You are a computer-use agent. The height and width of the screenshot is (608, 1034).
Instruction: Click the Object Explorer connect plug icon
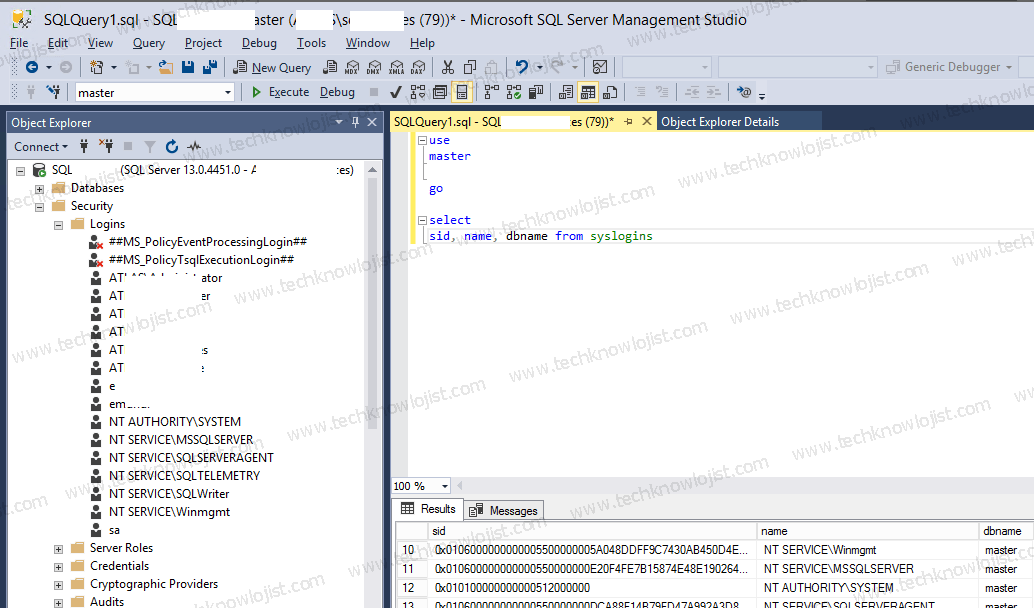point(84,146)
